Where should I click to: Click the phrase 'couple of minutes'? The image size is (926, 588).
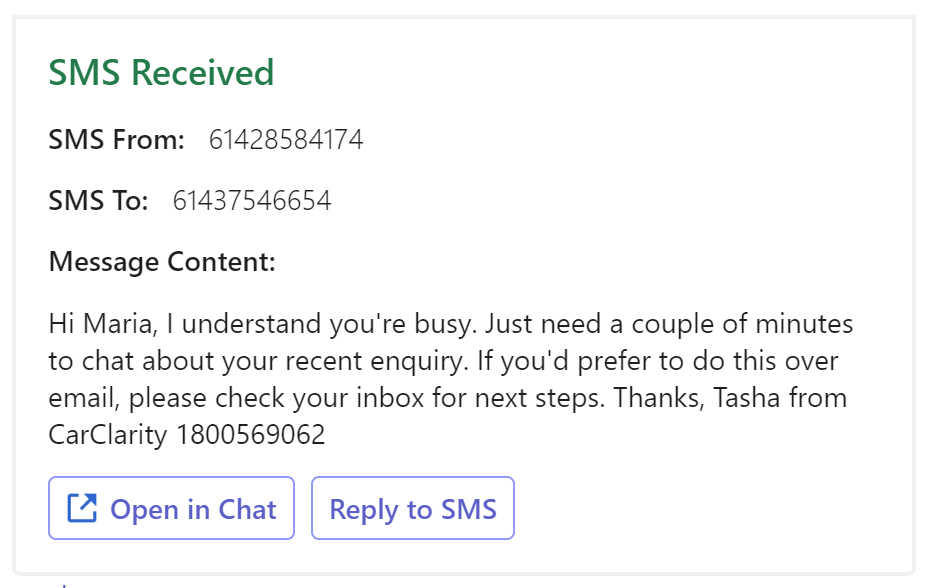[x=742, y=325]
